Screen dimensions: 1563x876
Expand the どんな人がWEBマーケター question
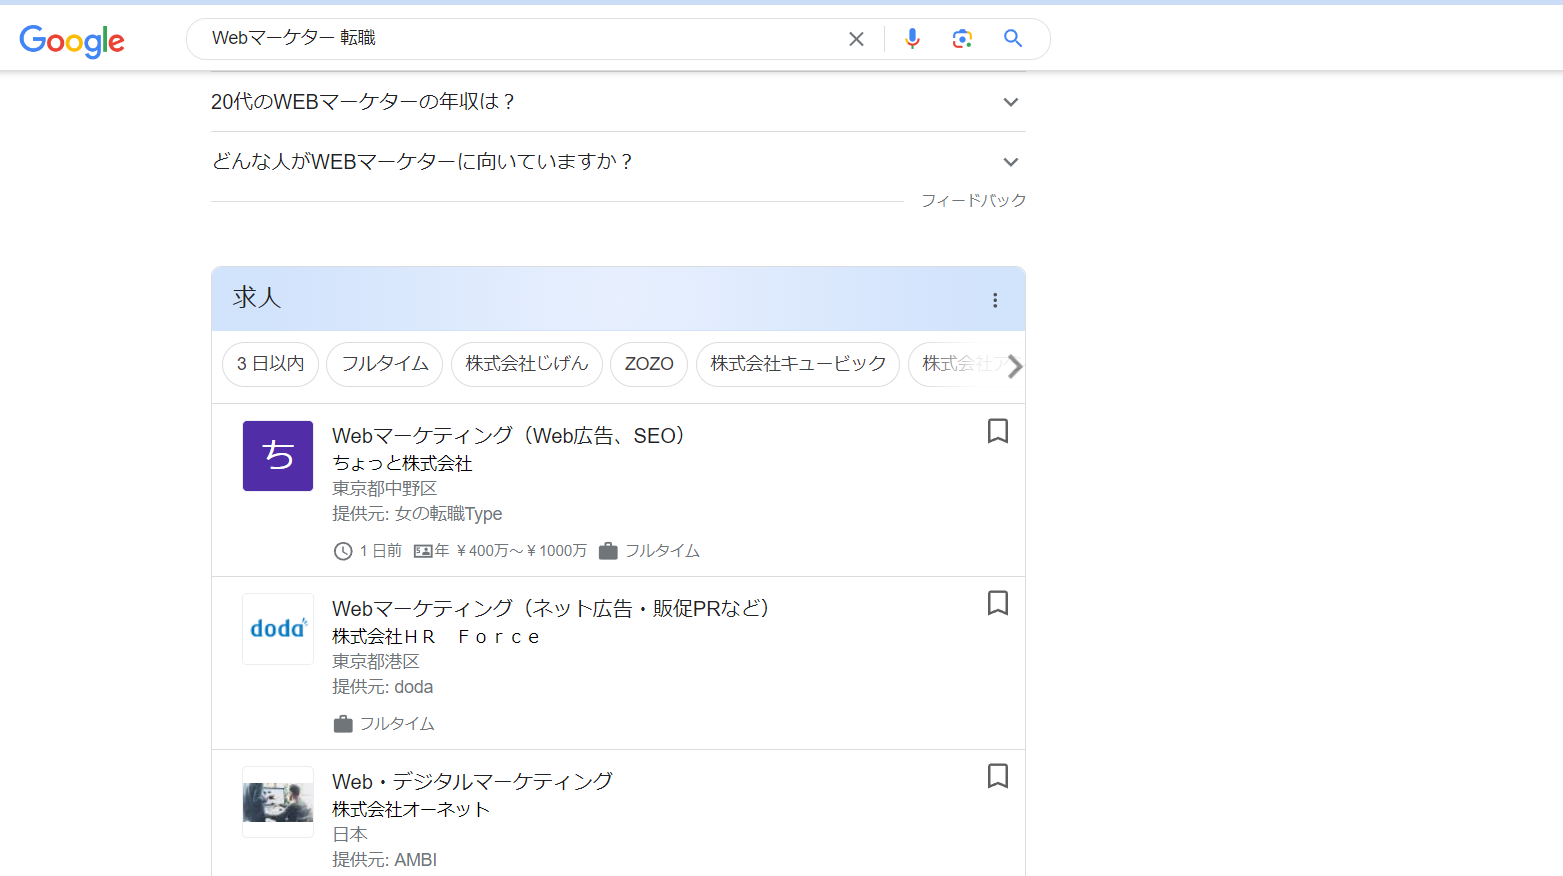tap(1010, 161)
